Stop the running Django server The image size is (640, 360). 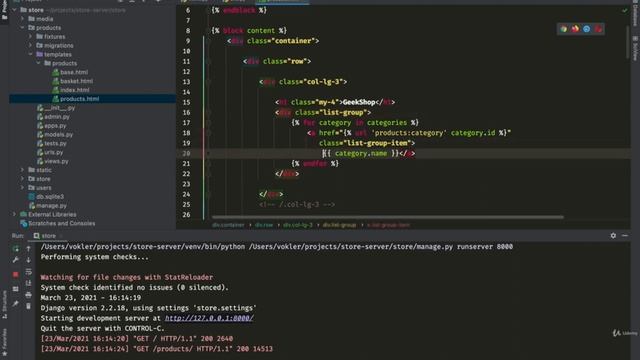tap(16, 274)
